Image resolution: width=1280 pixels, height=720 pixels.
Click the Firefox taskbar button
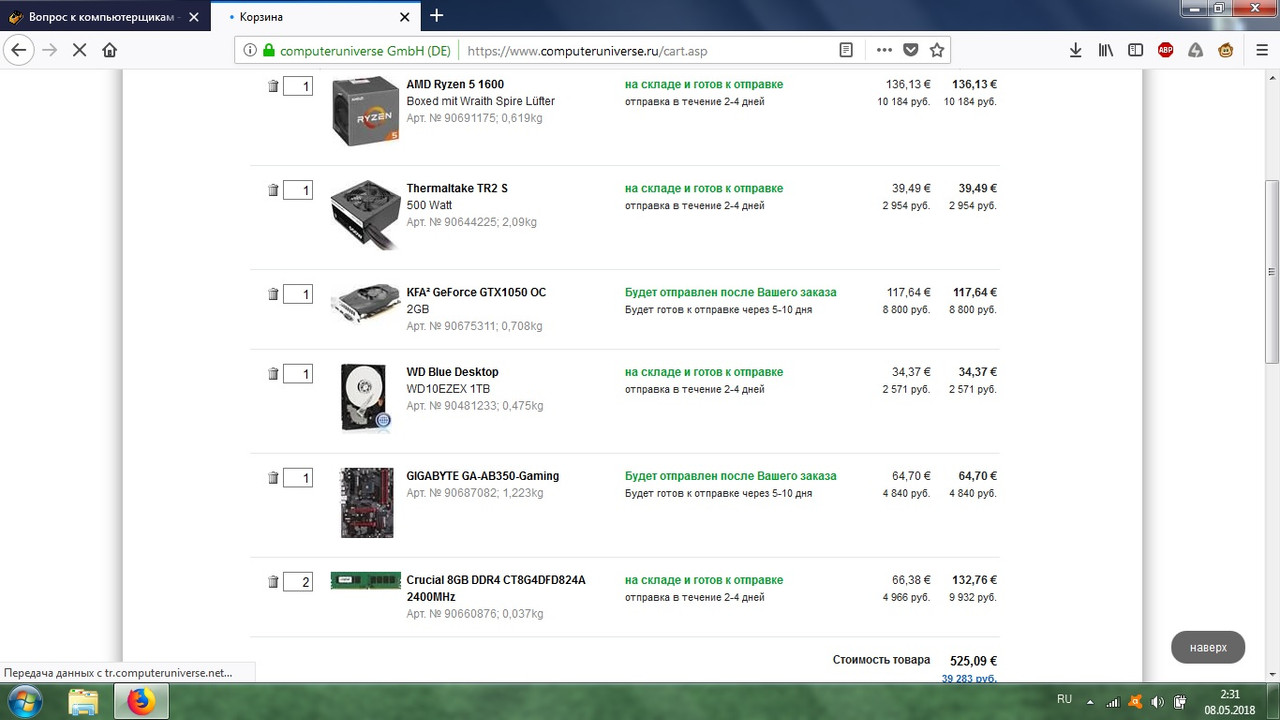click(142, 702)
